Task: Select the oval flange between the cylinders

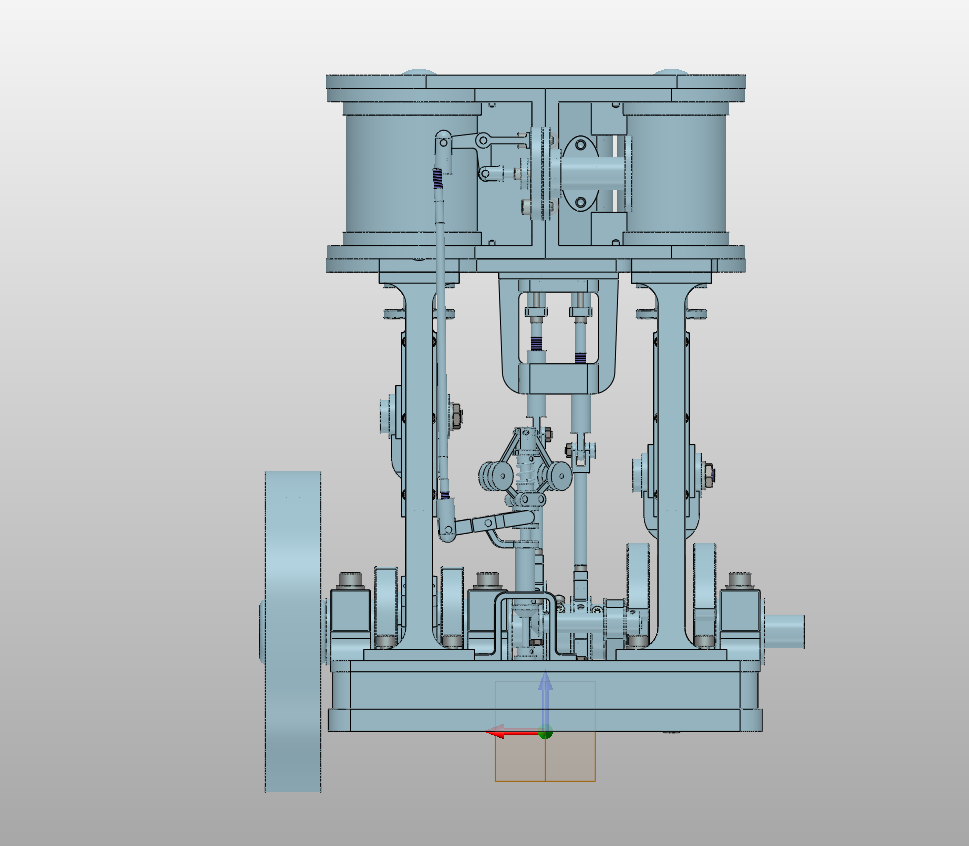Action: [580, 173]
